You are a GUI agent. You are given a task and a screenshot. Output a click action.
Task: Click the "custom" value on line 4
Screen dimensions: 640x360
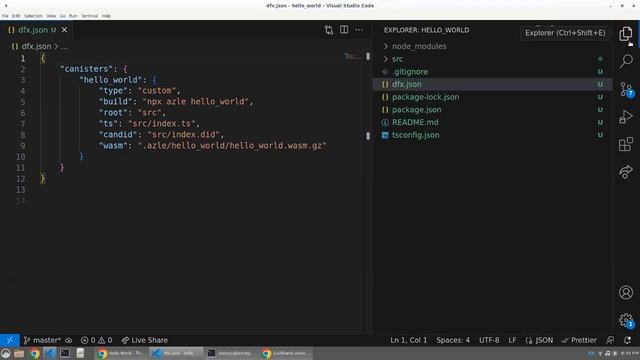(157, 91)
